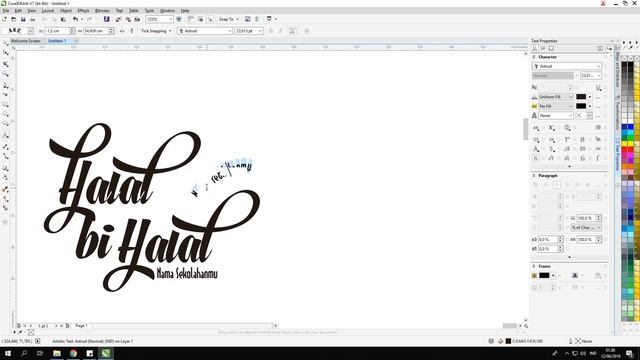This screenshot has height=360, width=640.
Task: Toggle the Paragraph tab in Text Properties
Action: 543,49
